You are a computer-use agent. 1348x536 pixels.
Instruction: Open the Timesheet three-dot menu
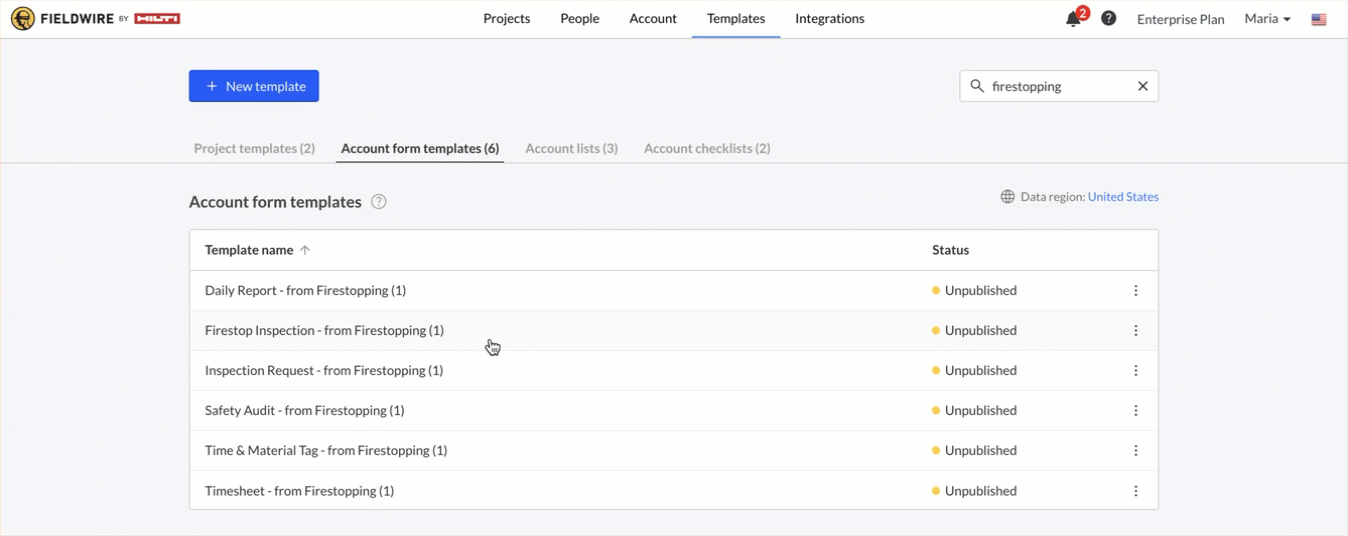click(x=1135, y=491)
